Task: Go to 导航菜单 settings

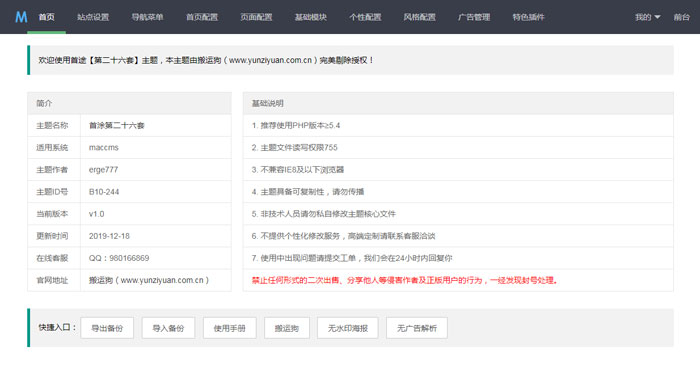Action: 147,17
